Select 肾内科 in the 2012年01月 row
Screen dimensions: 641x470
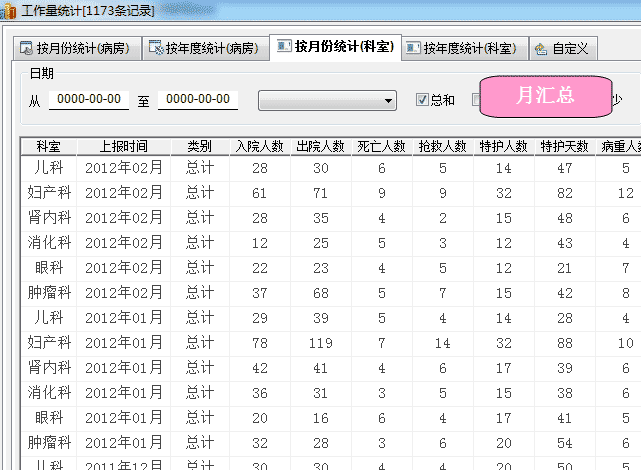(x=49, y=367)
